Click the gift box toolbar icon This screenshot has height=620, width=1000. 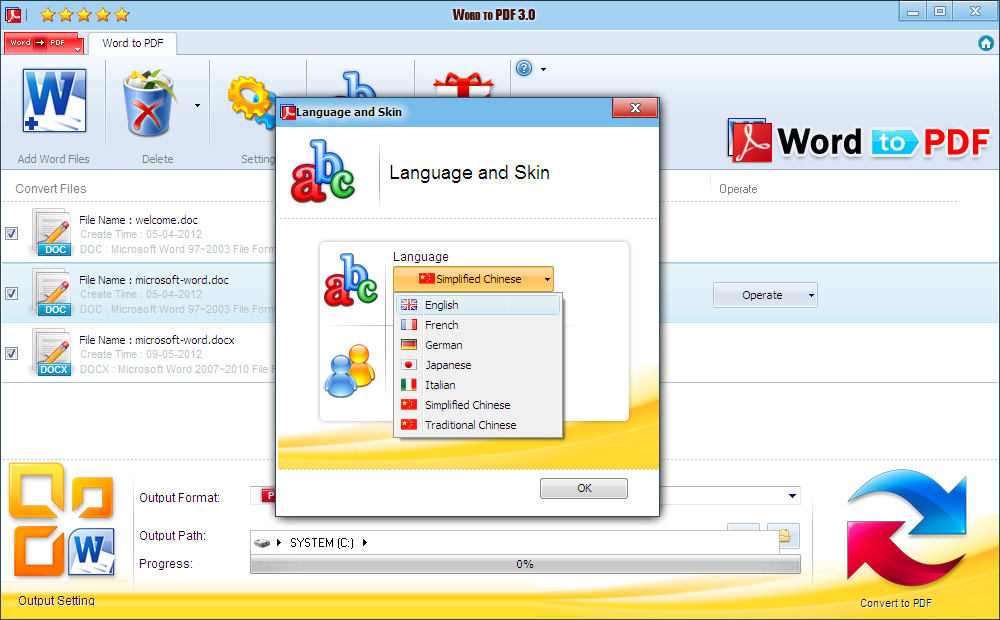coord(463,85)
